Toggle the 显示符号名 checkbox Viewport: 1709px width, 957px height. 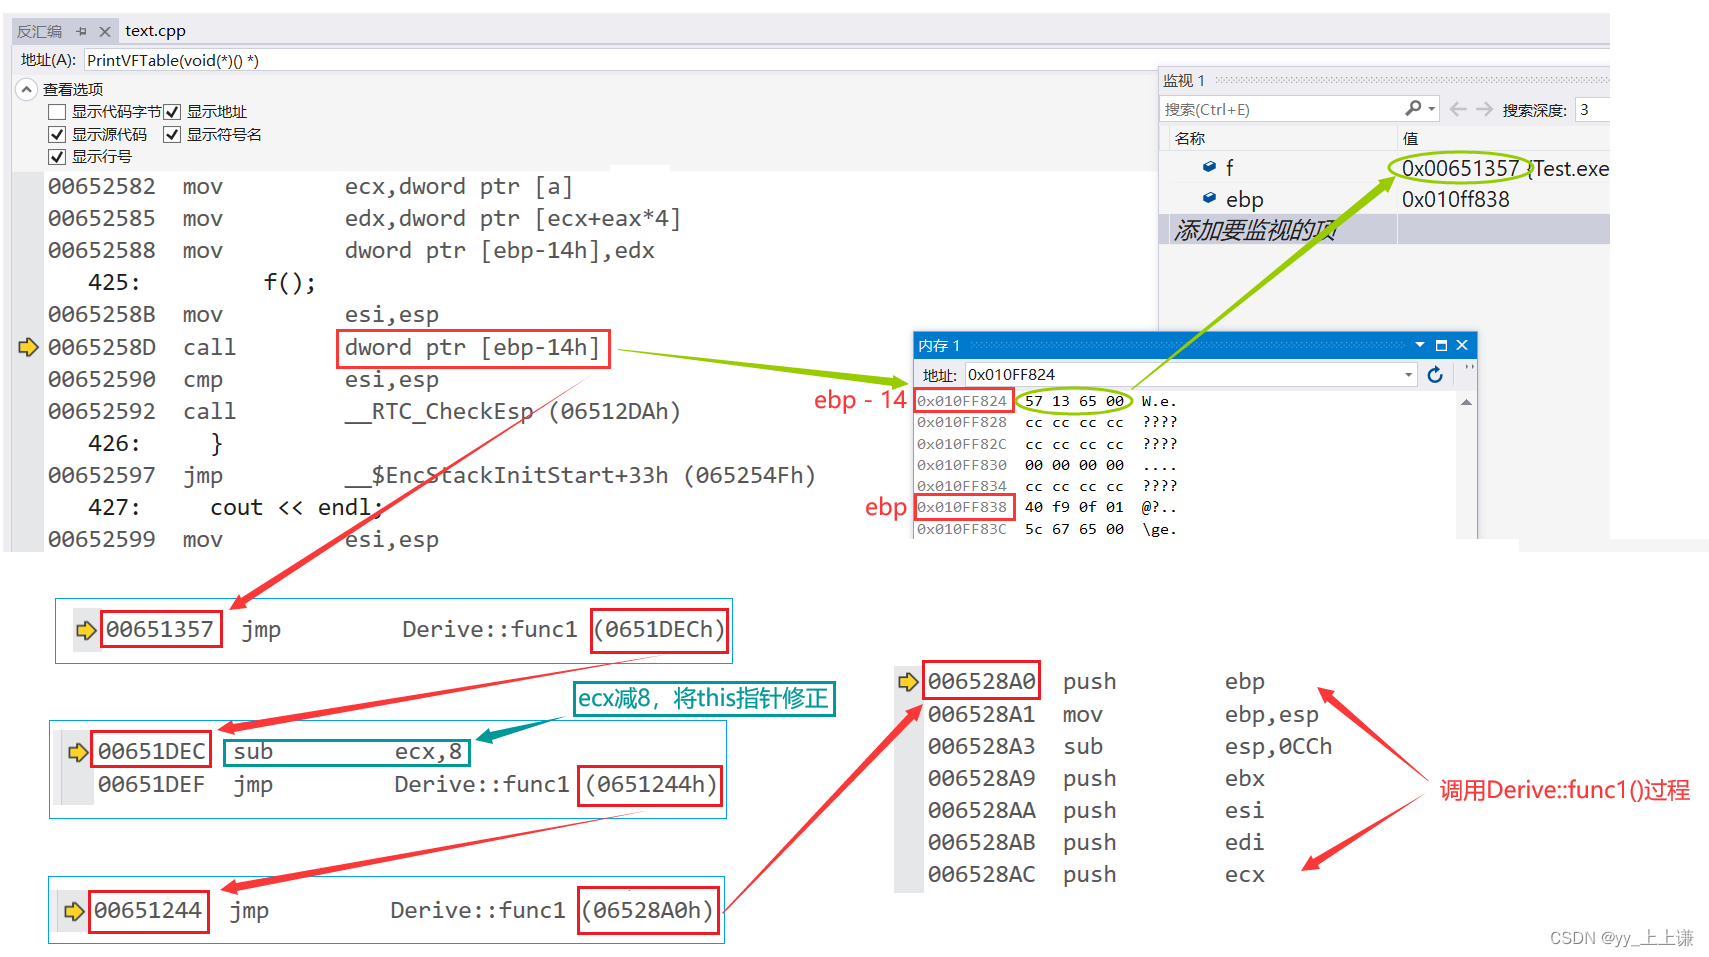point(172,134)
